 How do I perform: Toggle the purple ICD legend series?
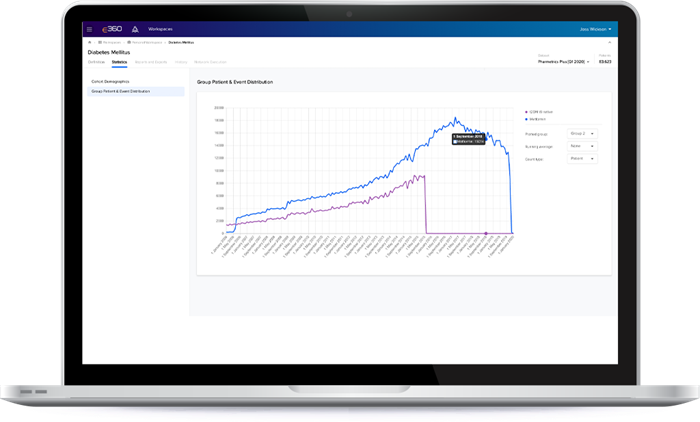coord(539,112)
